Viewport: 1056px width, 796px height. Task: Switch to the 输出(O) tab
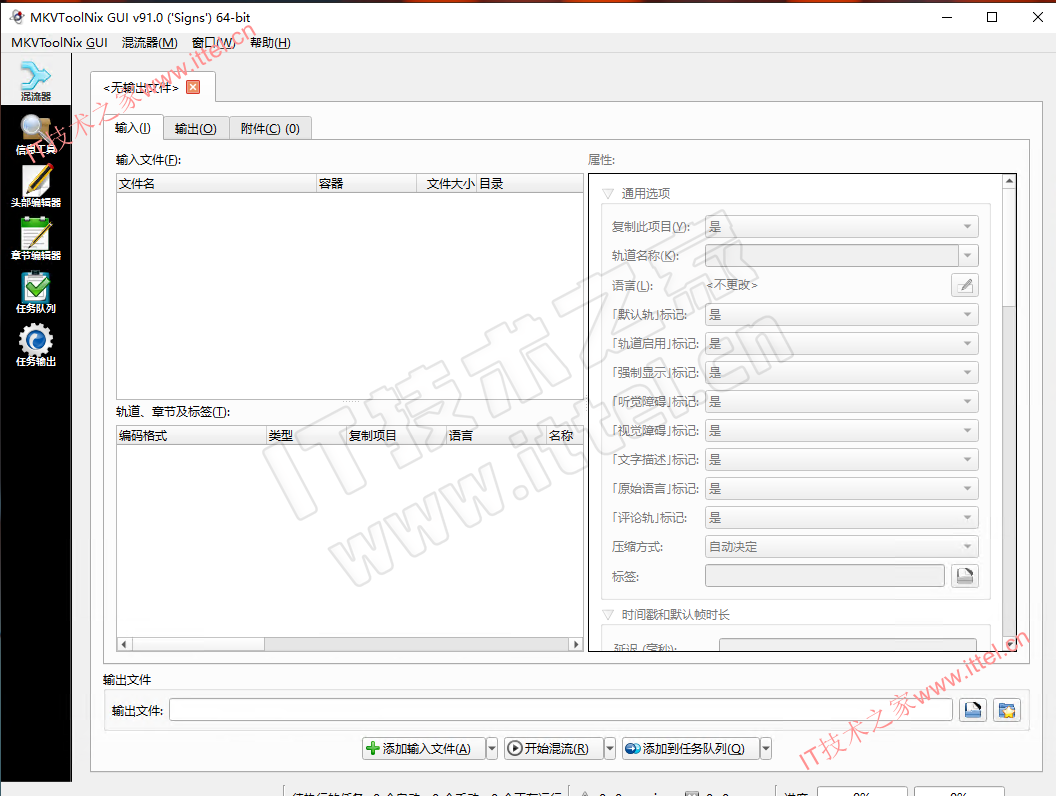pos(195,129)
